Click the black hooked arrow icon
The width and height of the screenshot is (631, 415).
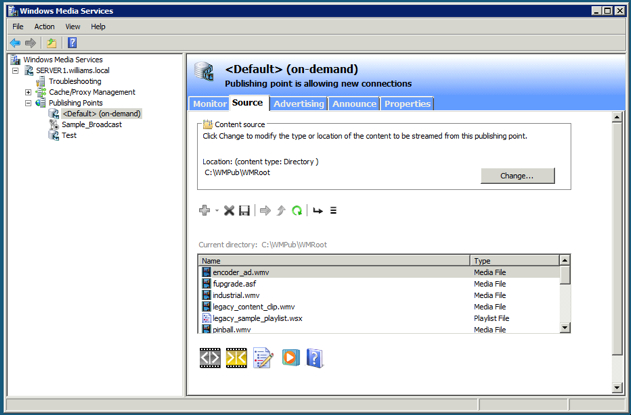coord(318,211)
